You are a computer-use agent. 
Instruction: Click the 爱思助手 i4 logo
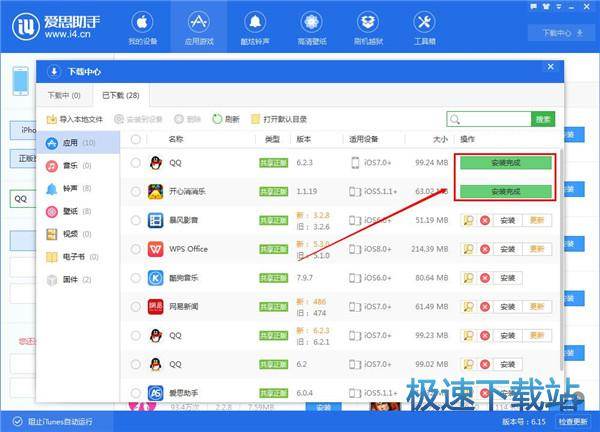[x=55, y=26]
